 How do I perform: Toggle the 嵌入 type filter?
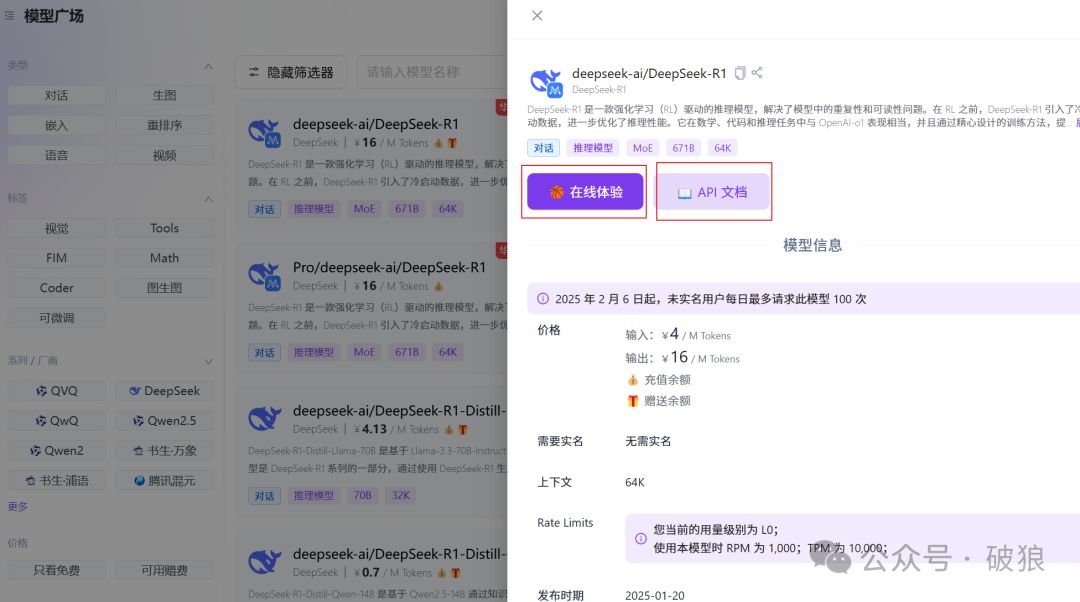(56, 125)
